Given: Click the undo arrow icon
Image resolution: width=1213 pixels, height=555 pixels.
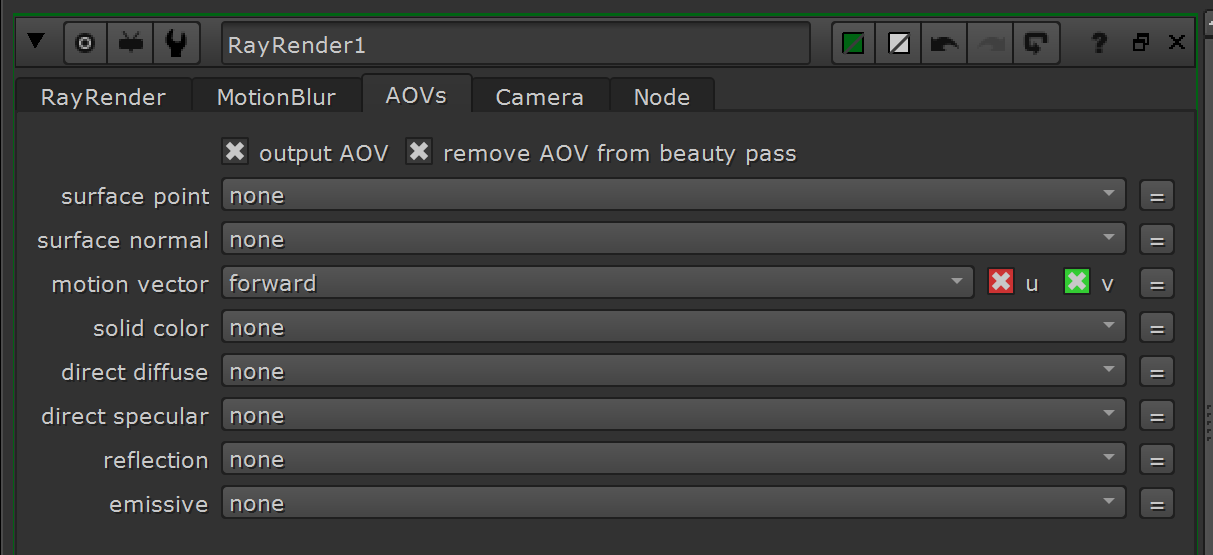Looking at the screenshot, I should [943, 44].
